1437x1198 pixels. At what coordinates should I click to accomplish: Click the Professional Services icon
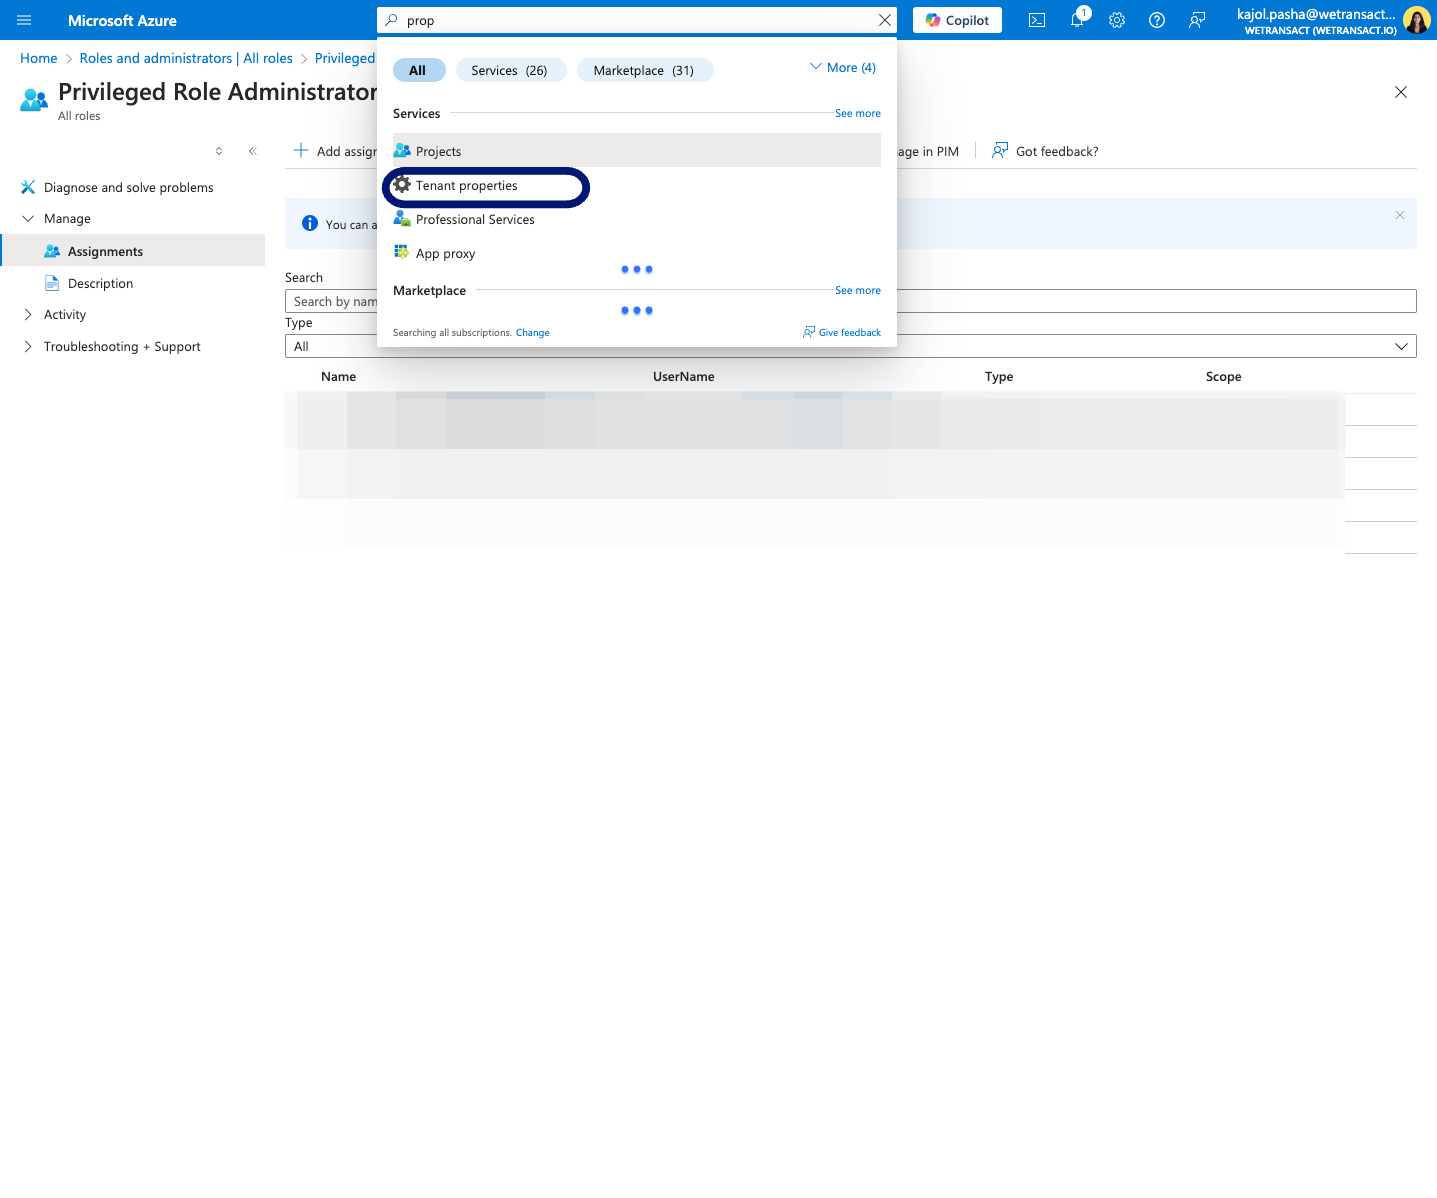point(402,219)
